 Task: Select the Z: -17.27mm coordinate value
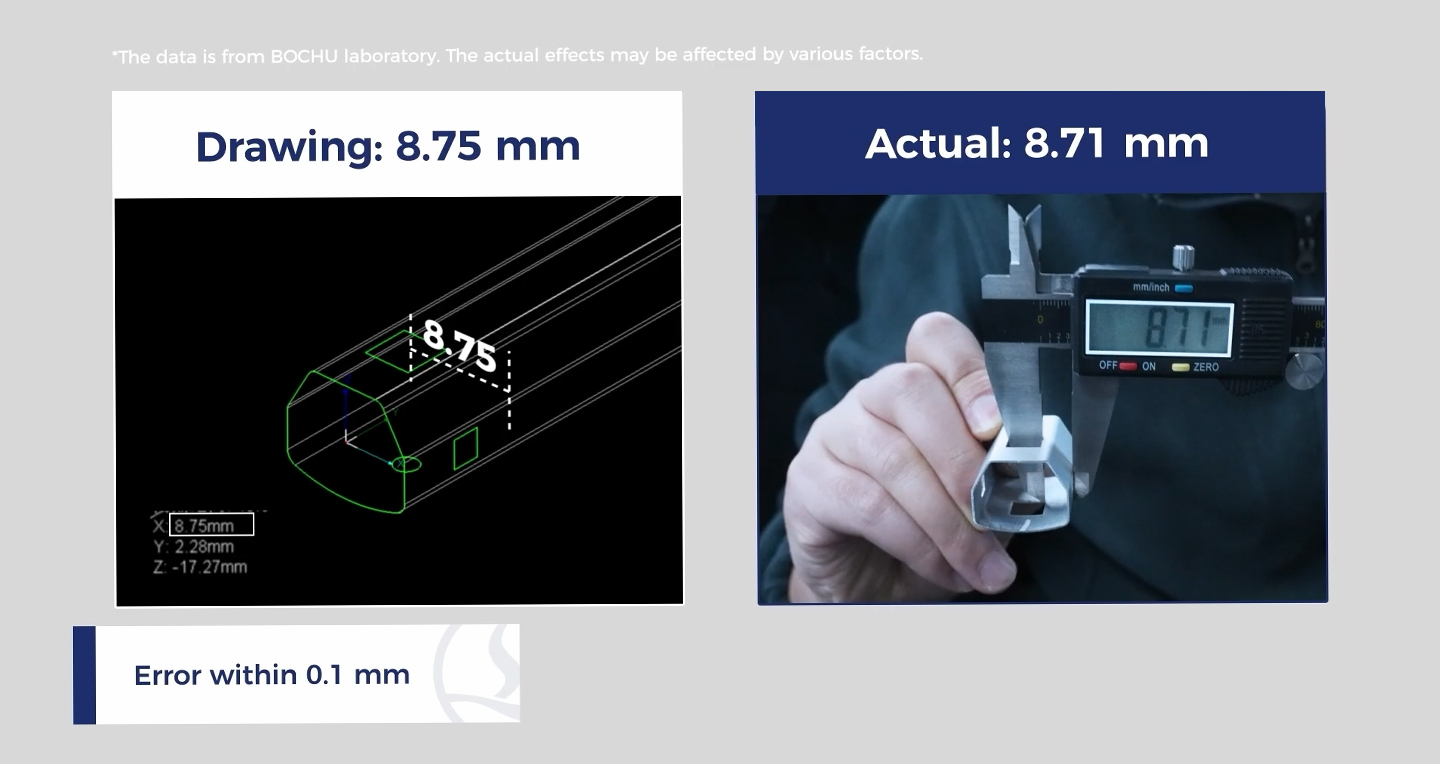[x=200, y=567]
